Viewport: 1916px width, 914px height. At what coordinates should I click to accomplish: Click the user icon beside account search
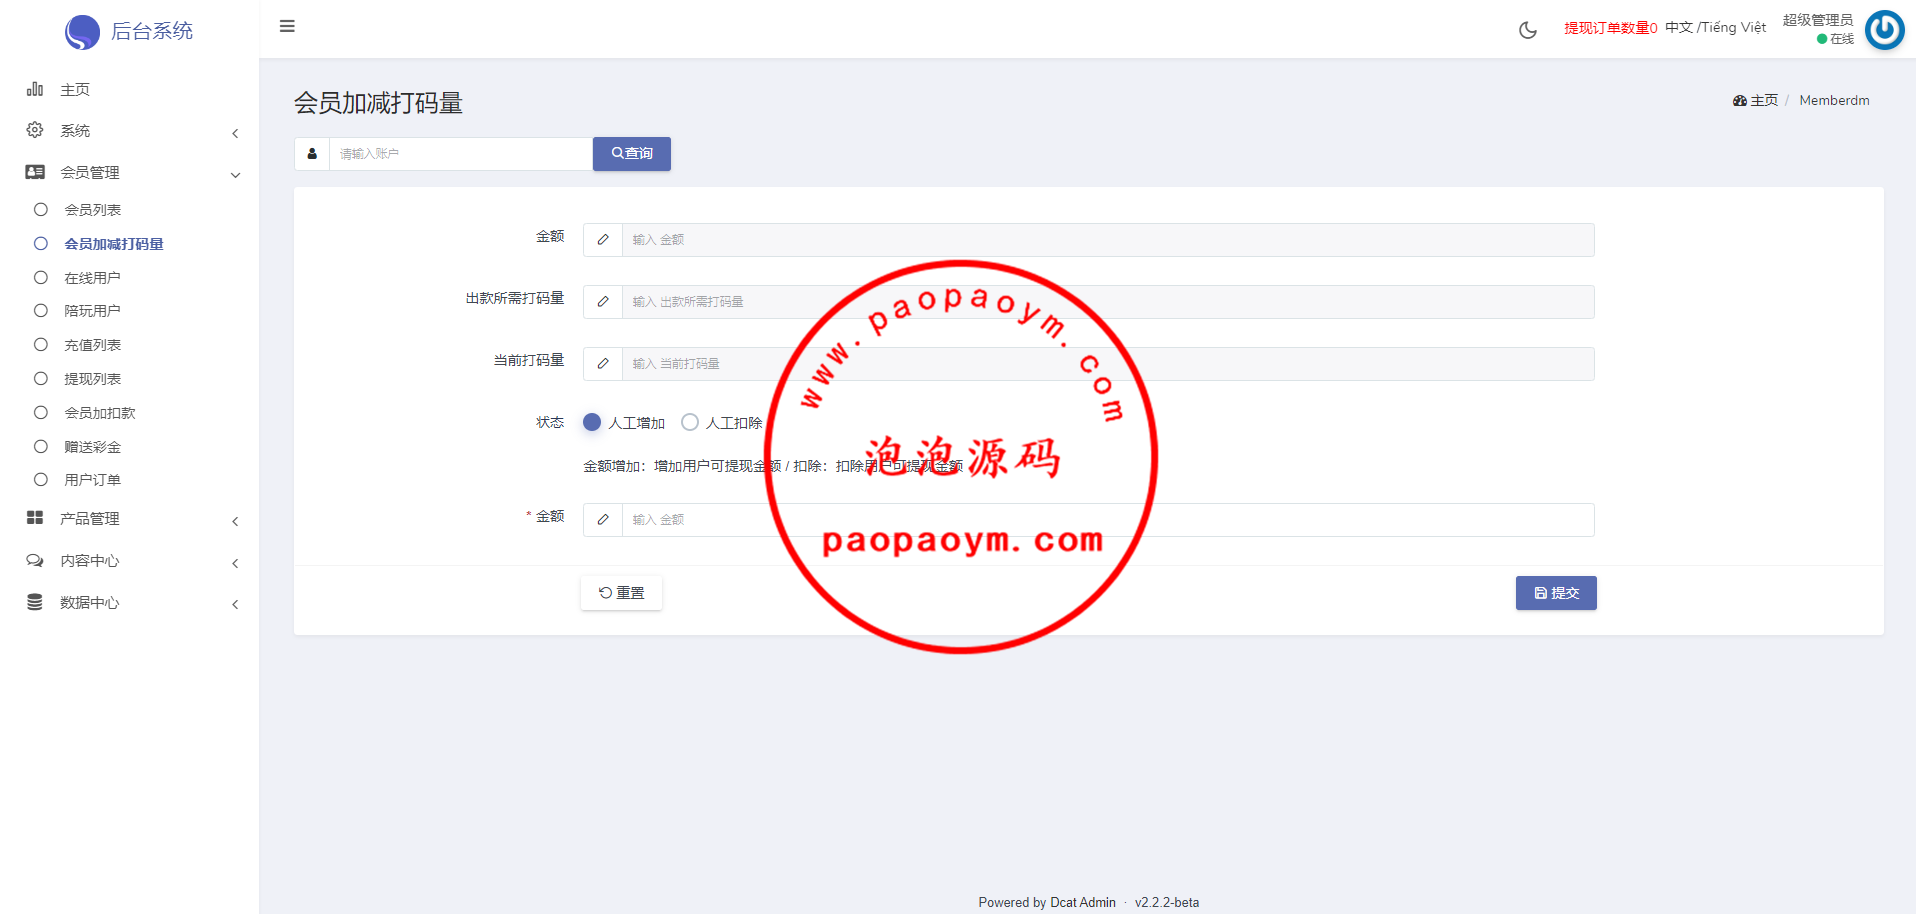click(x=312, y=154)
